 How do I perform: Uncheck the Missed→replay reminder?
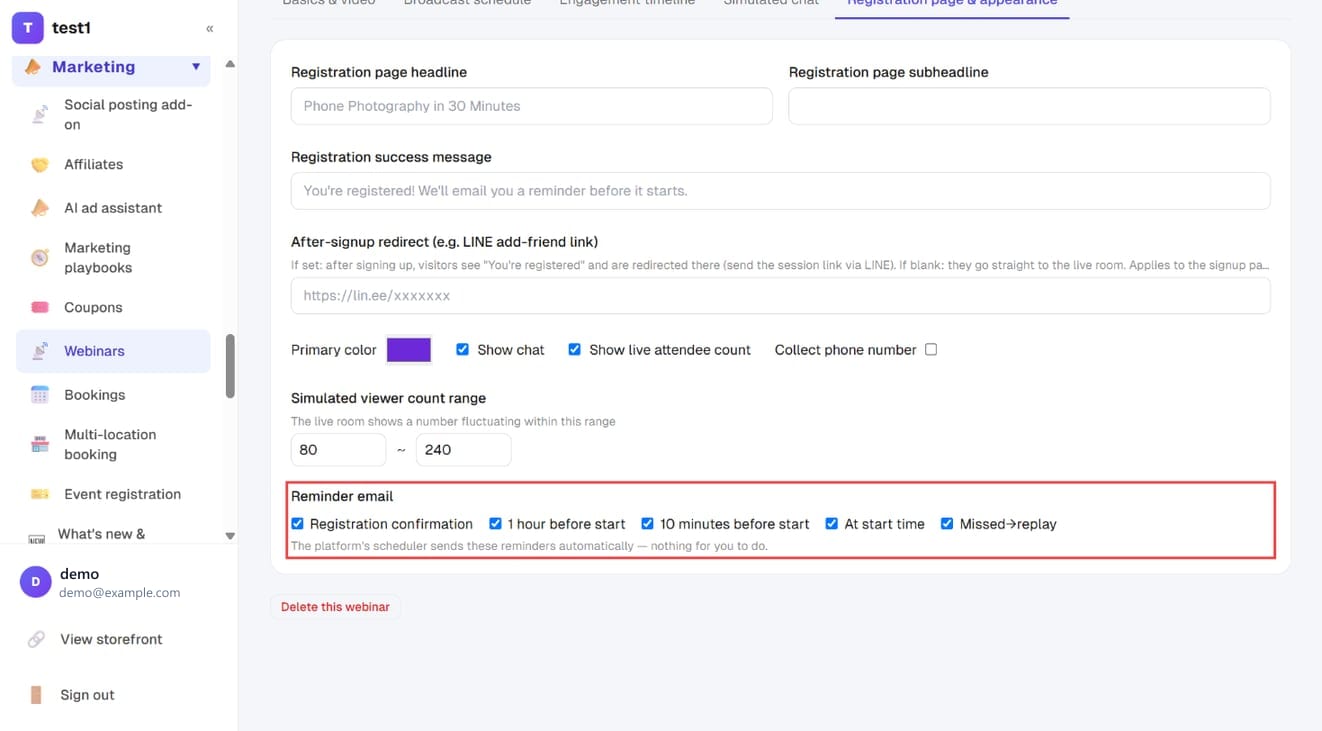(x=947, y=524)
